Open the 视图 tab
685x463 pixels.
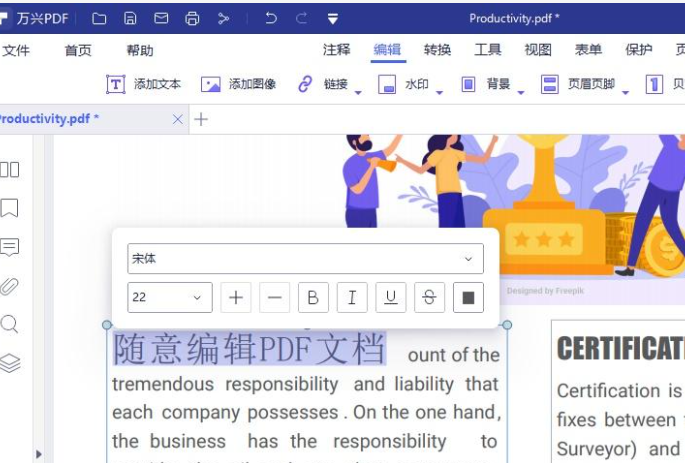click(538, 50)
